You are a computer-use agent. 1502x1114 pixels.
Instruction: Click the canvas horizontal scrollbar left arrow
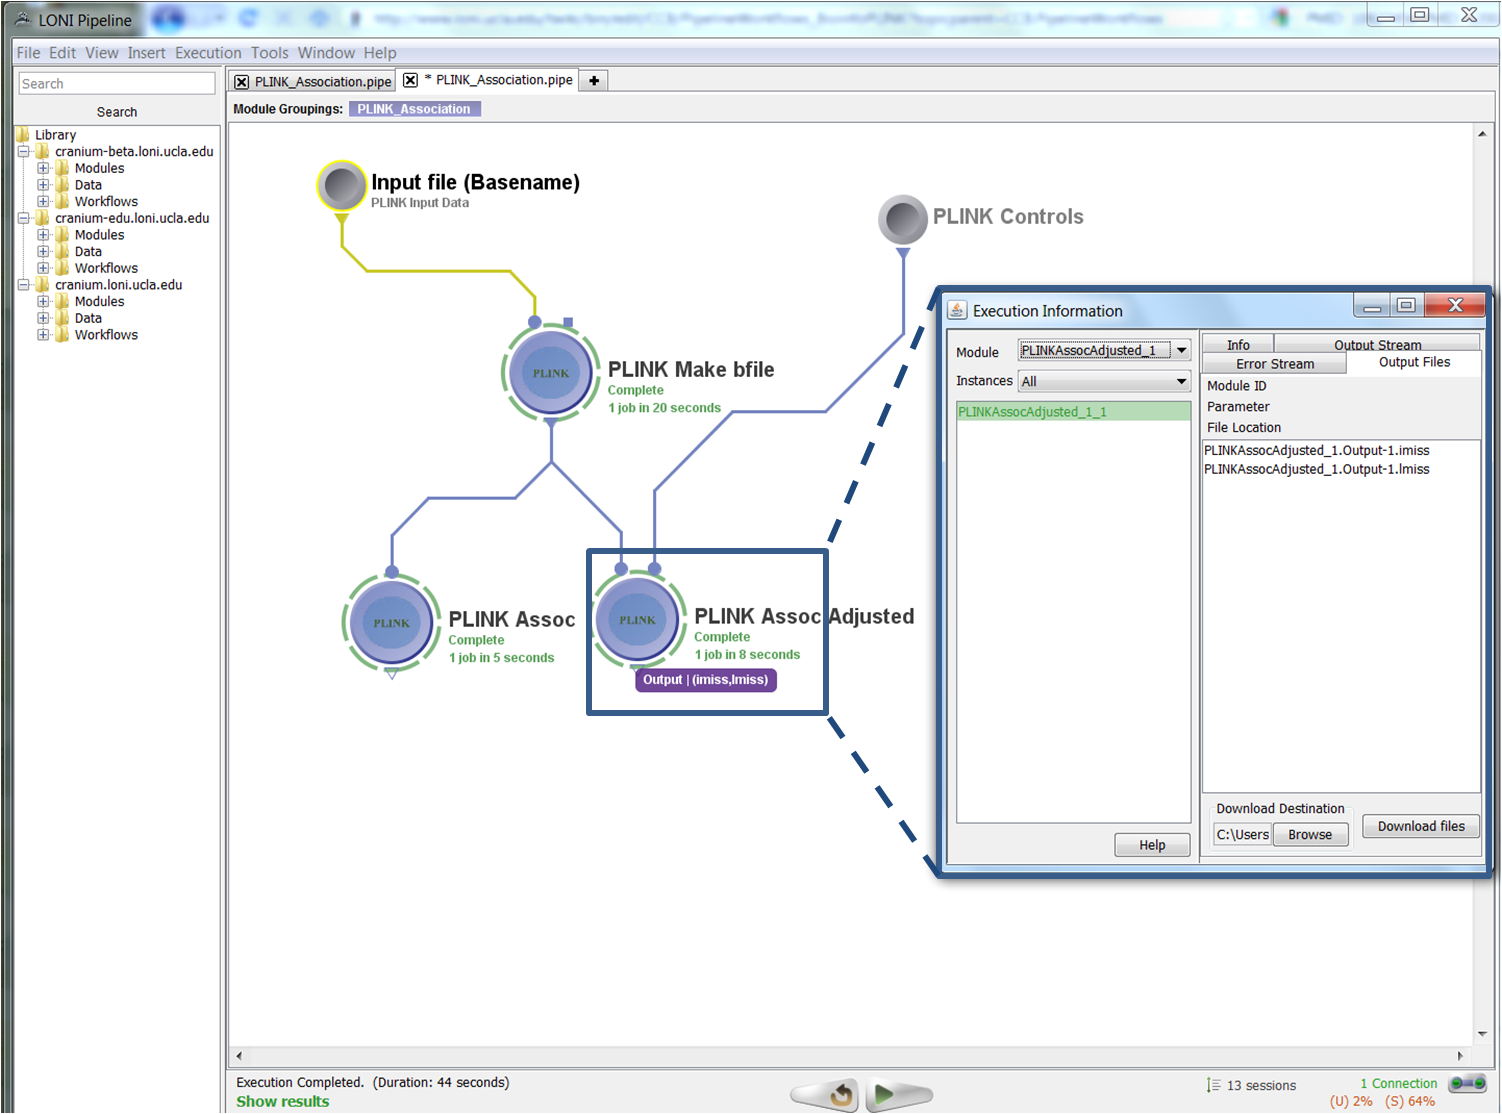[x=238, y=1055]
